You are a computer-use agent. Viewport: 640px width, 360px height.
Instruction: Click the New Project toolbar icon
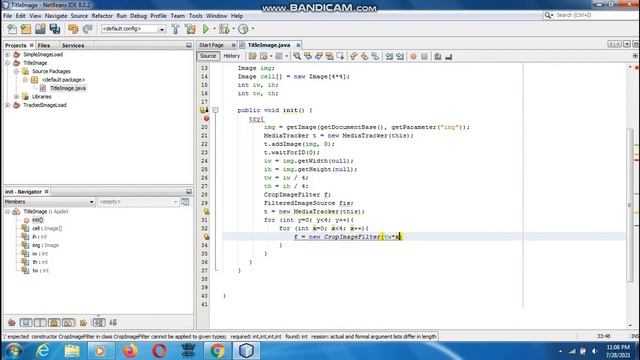point(26,29)
